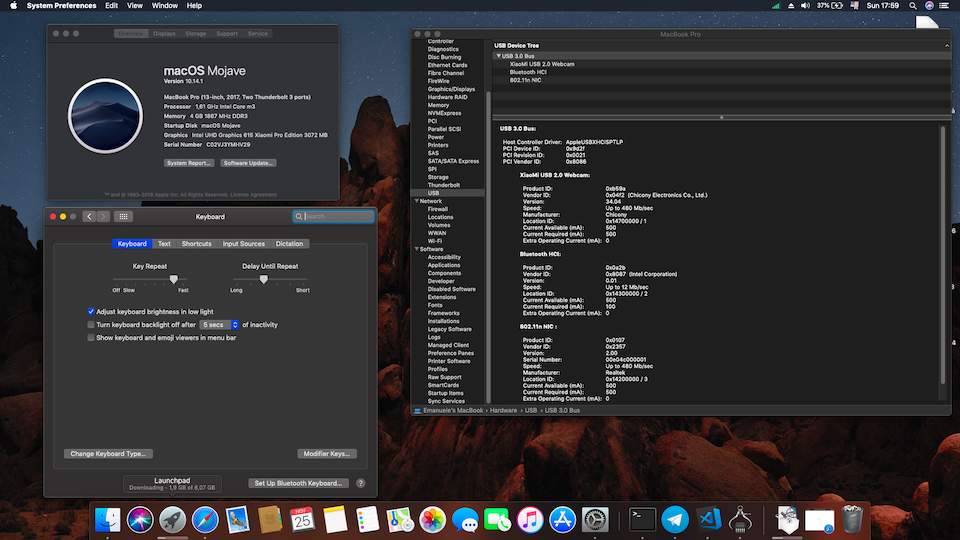
Task: Click the System Report… button
Action: 189,163
